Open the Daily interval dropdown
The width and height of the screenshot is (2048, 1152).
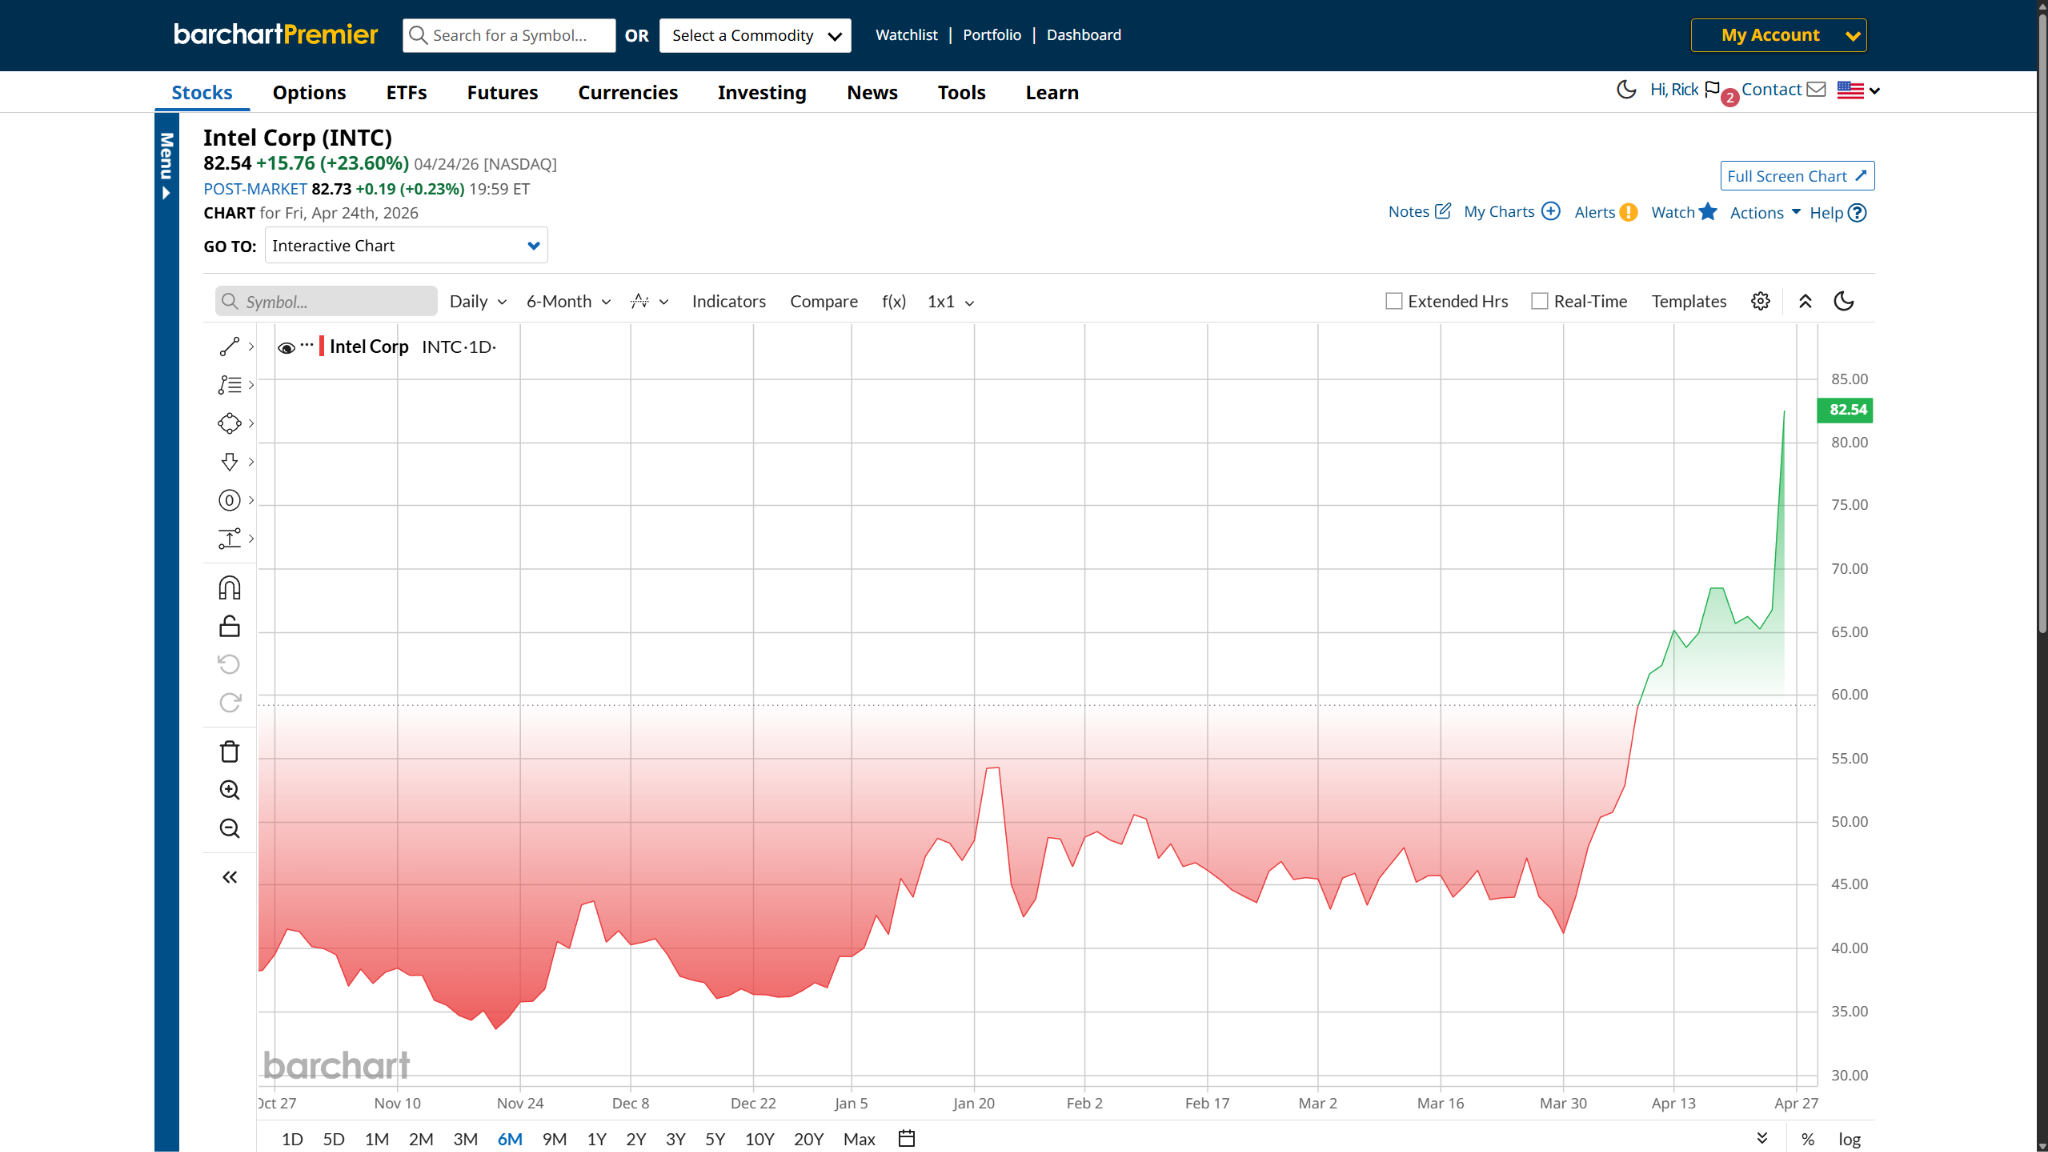coord(477,301)
